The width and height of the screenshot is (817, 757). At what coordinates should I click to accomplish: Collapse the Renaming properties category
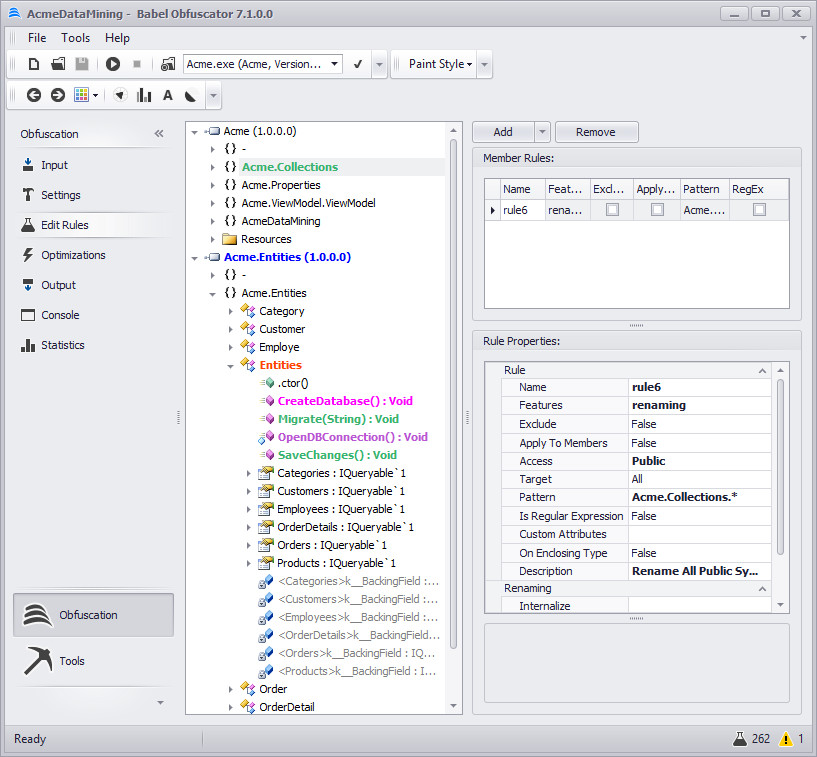pyautogui.click(x=762, y=589)
